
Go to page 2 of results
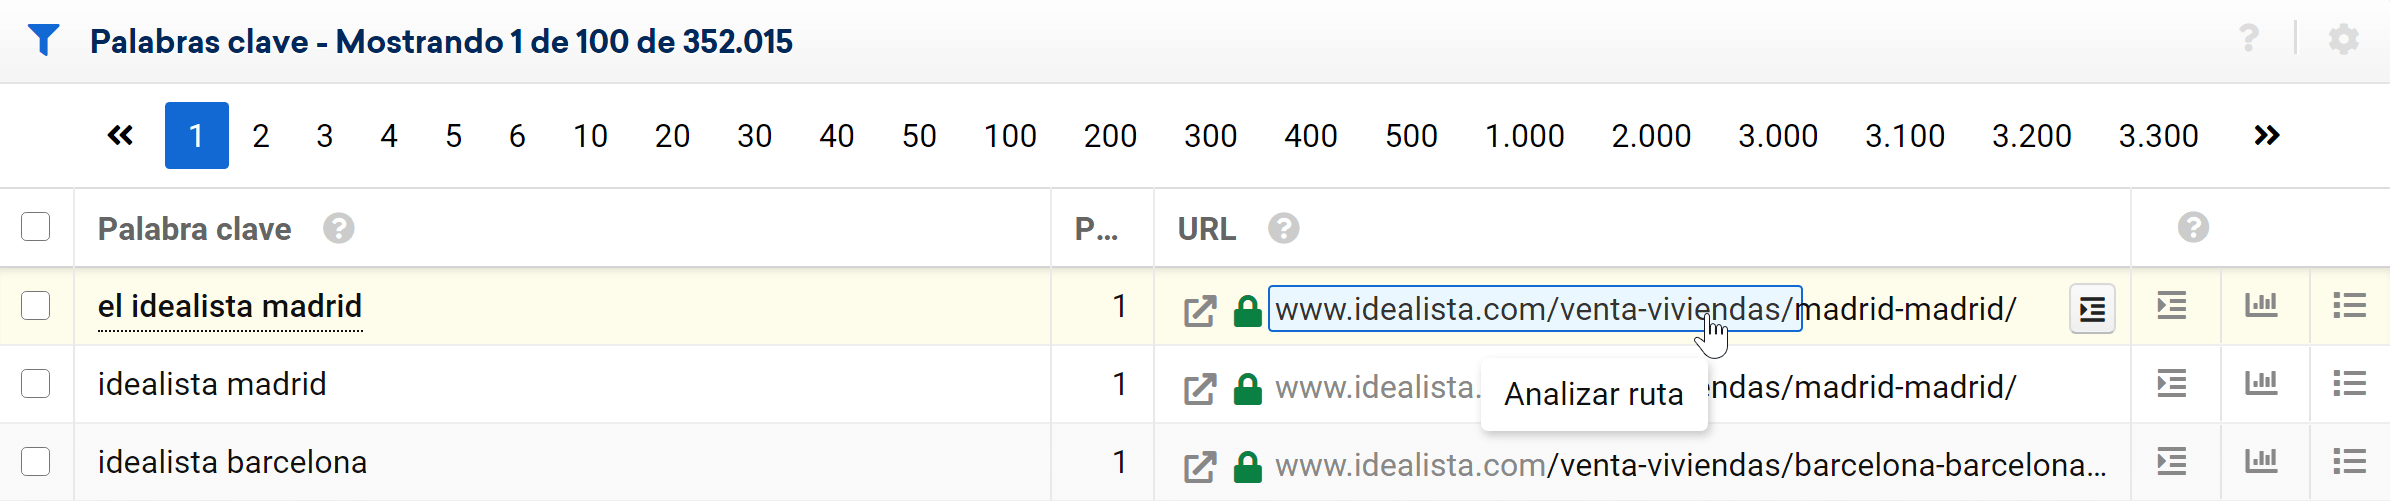(261, 136)
